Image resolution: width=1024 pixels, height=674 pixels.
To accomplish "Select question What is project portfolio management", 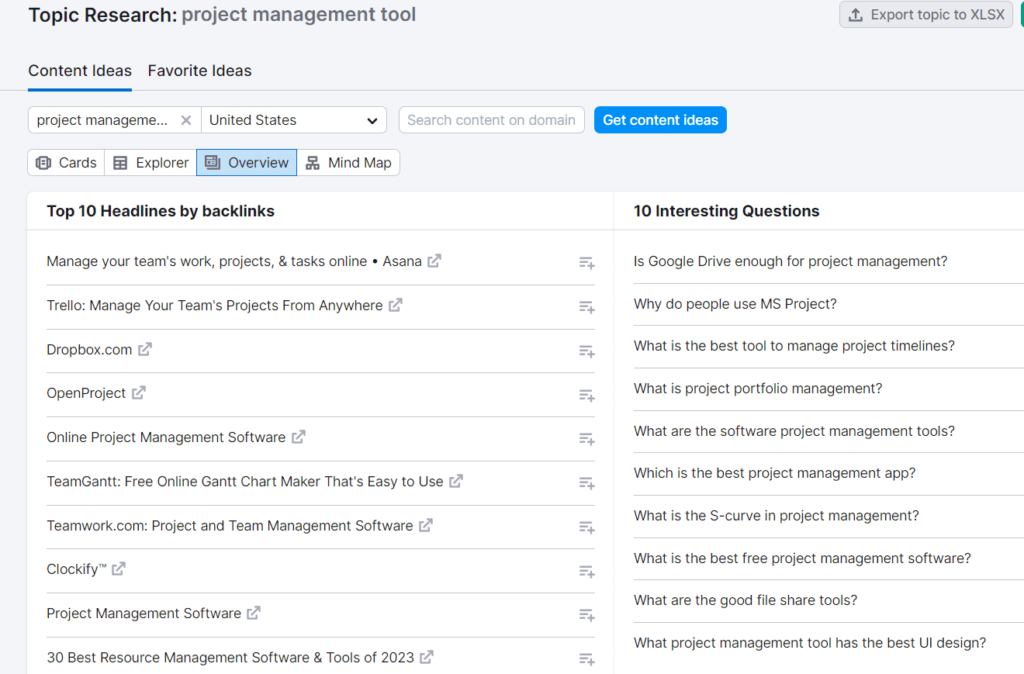I will point(758,389).
